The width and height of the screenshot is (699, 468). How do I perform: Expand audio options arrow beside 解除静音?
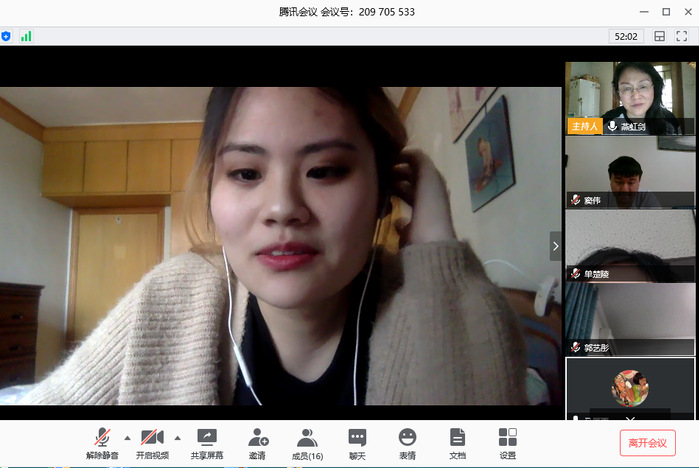126,438
